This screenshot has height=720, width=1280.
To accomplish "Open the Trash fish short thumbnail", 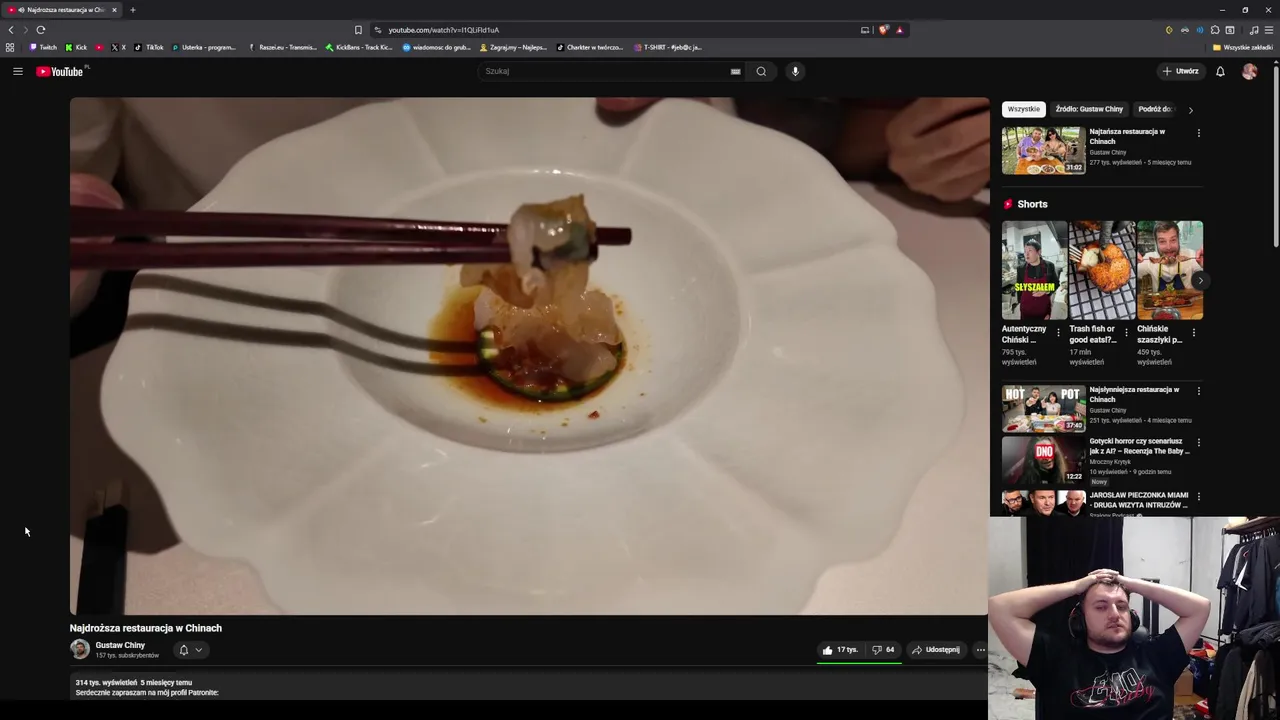I will click(x=1102, y=270).
